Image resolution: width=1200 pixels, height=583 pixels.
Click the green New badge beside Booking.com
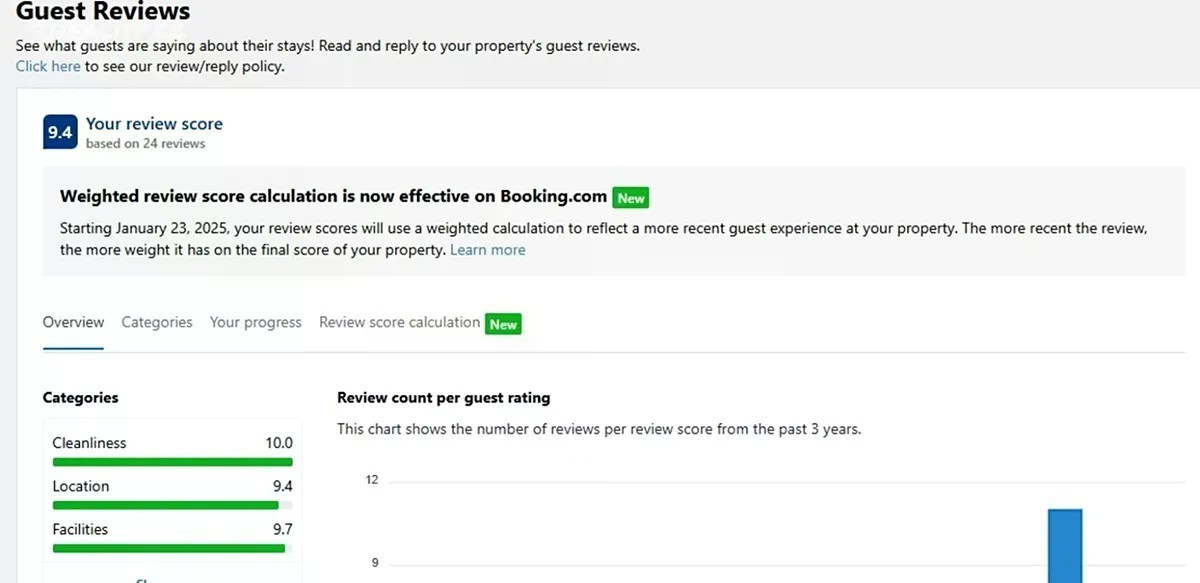[x=631, y=198]
